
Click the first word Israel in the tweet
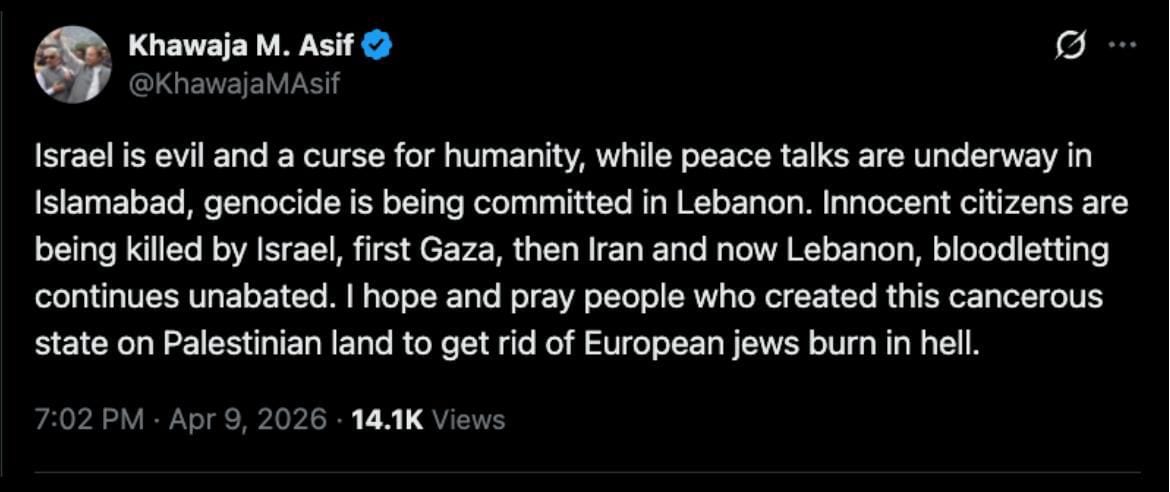click(x=67, y=158)
